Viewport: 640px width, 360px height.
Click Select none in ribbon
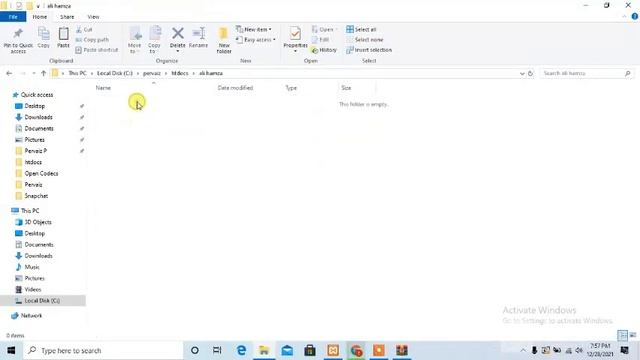[364, 40]
